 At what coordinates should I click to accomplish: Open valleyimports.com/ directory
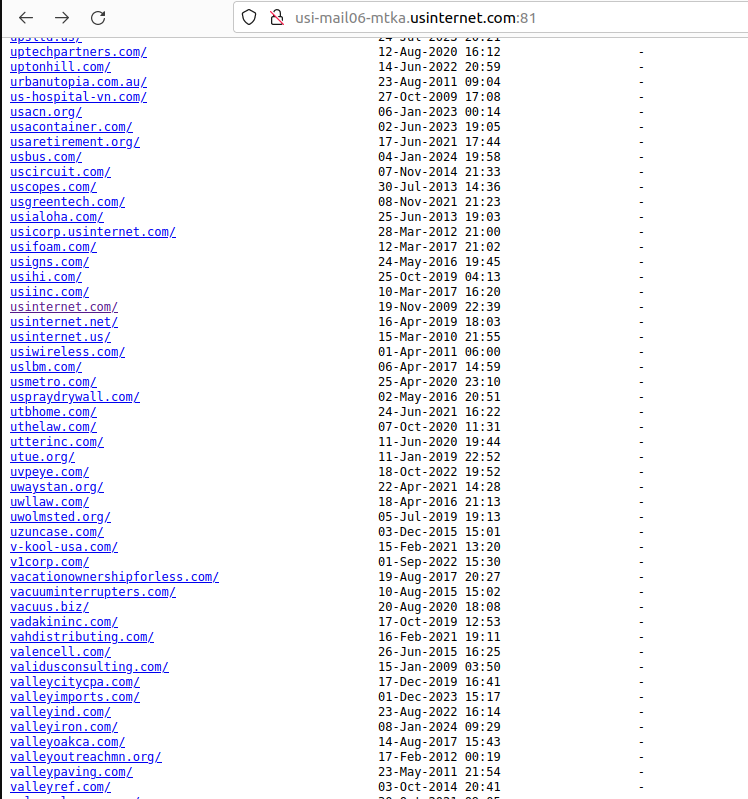75,697
